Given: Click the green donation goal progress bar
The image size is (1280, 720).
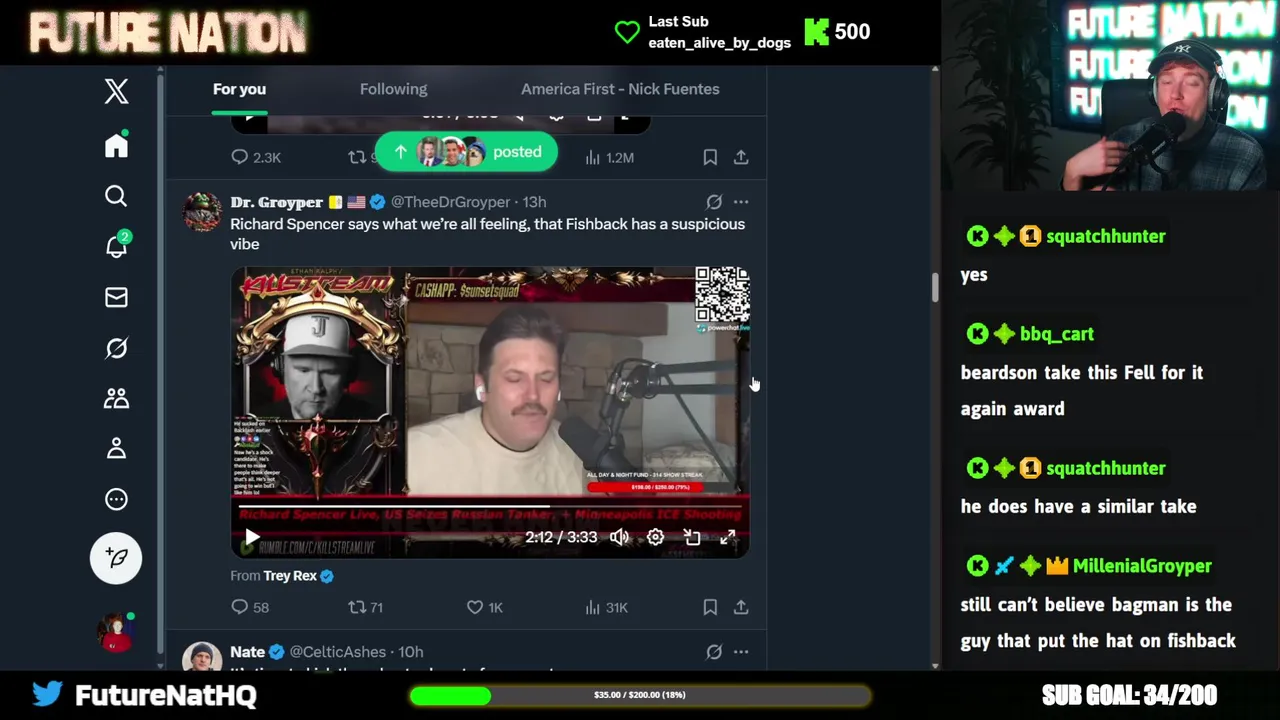Looking at the screenshot, I should [640, 695].
